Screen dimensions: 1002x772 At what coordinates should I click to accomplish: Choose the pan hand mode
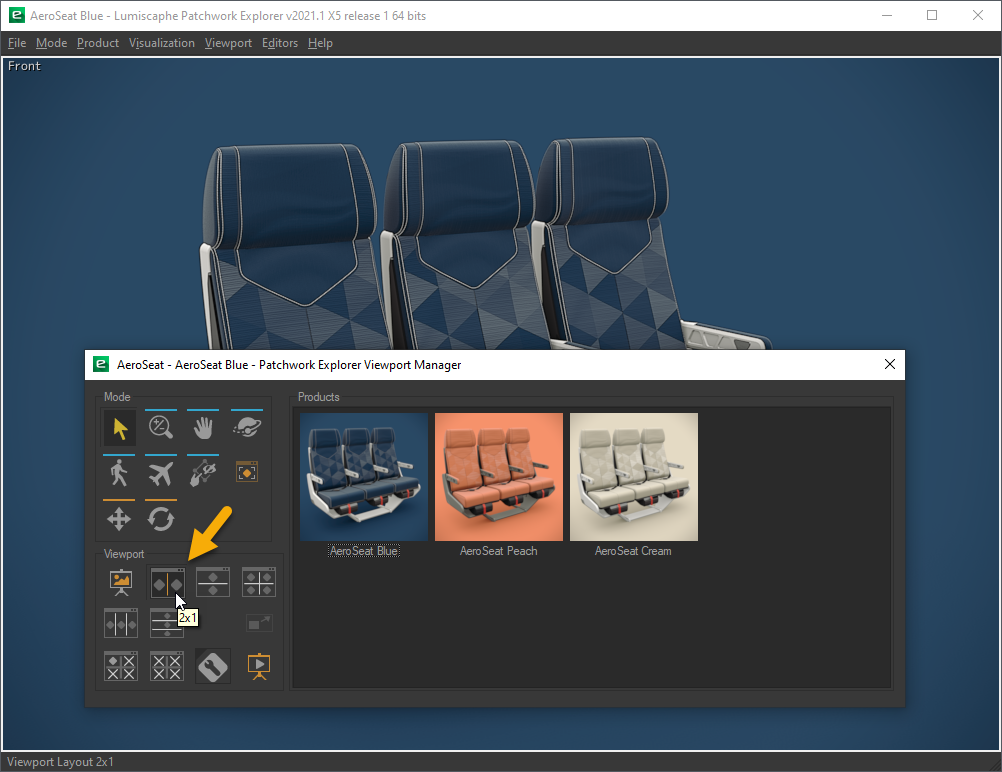(x=204, y=428)
